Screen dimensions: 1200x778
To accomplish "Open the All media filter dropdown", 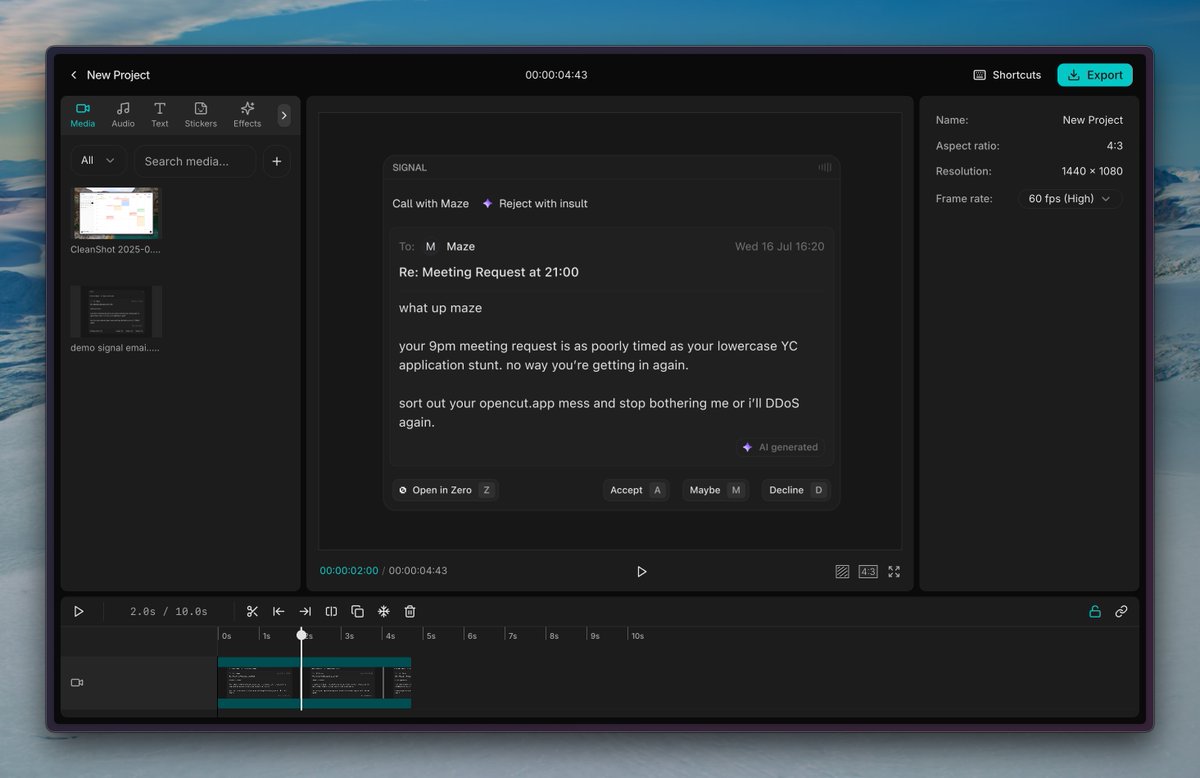I will tap(99, 161).
